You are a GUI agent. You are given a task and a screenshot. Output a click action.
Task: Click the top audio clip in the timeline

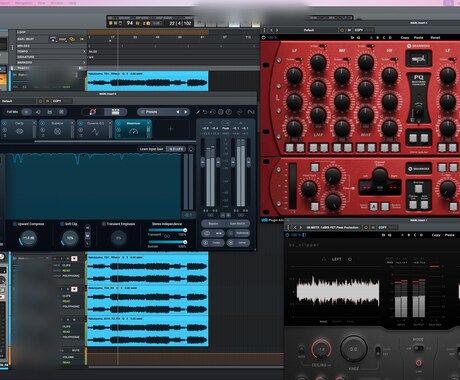pyautogui.click(x=147, y=81)
